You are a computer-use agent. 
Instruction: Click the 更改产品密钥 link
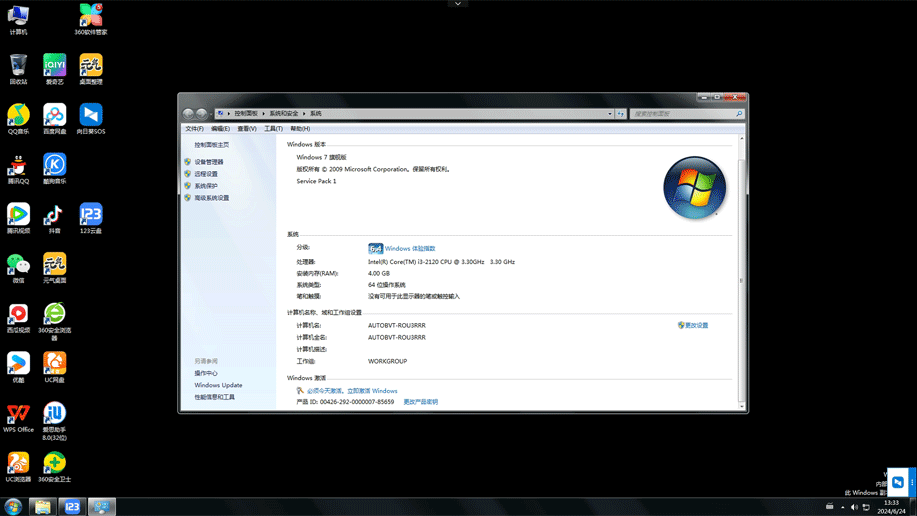click(420, 402)
